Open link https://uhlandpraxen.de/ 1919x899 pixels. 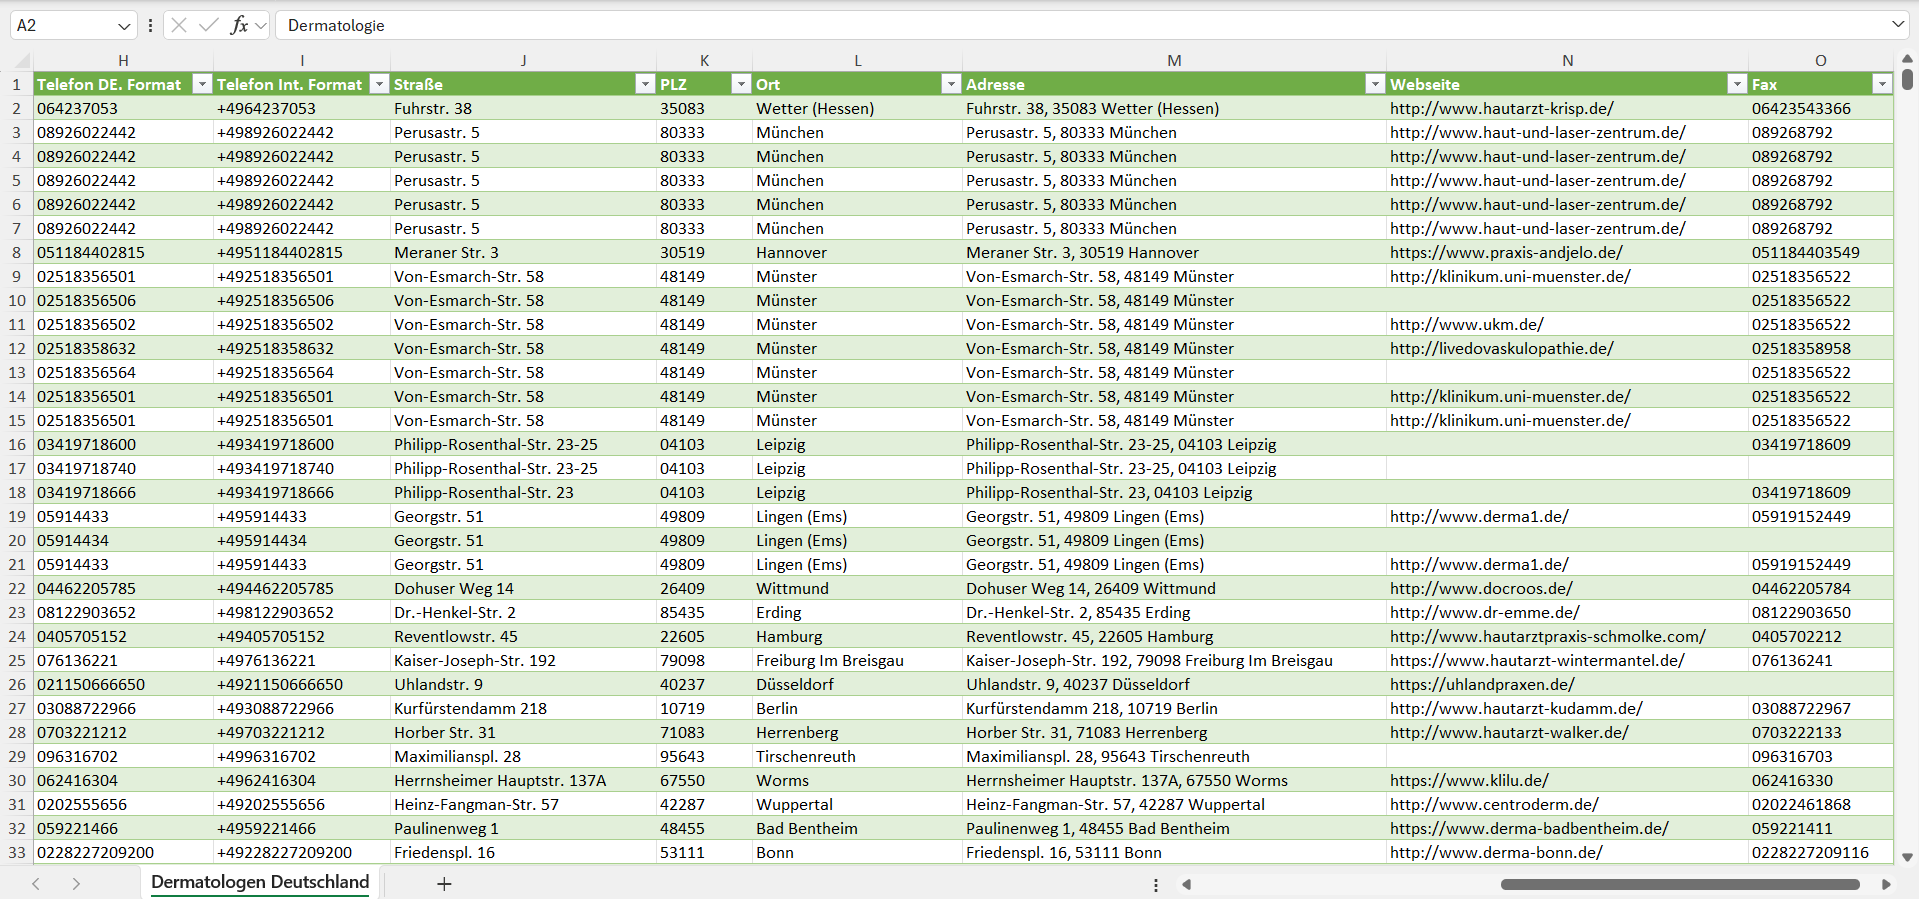click(1482, 684)
